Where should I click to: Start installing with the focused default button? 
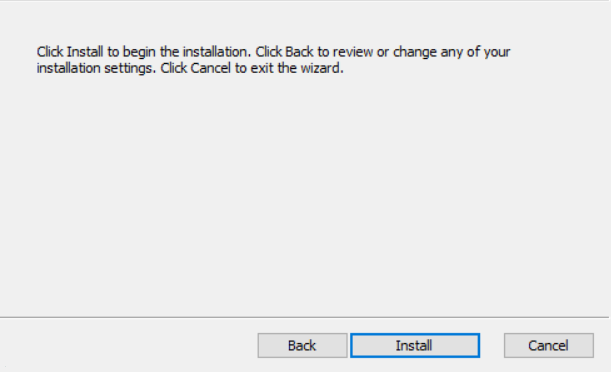(415, 345)
